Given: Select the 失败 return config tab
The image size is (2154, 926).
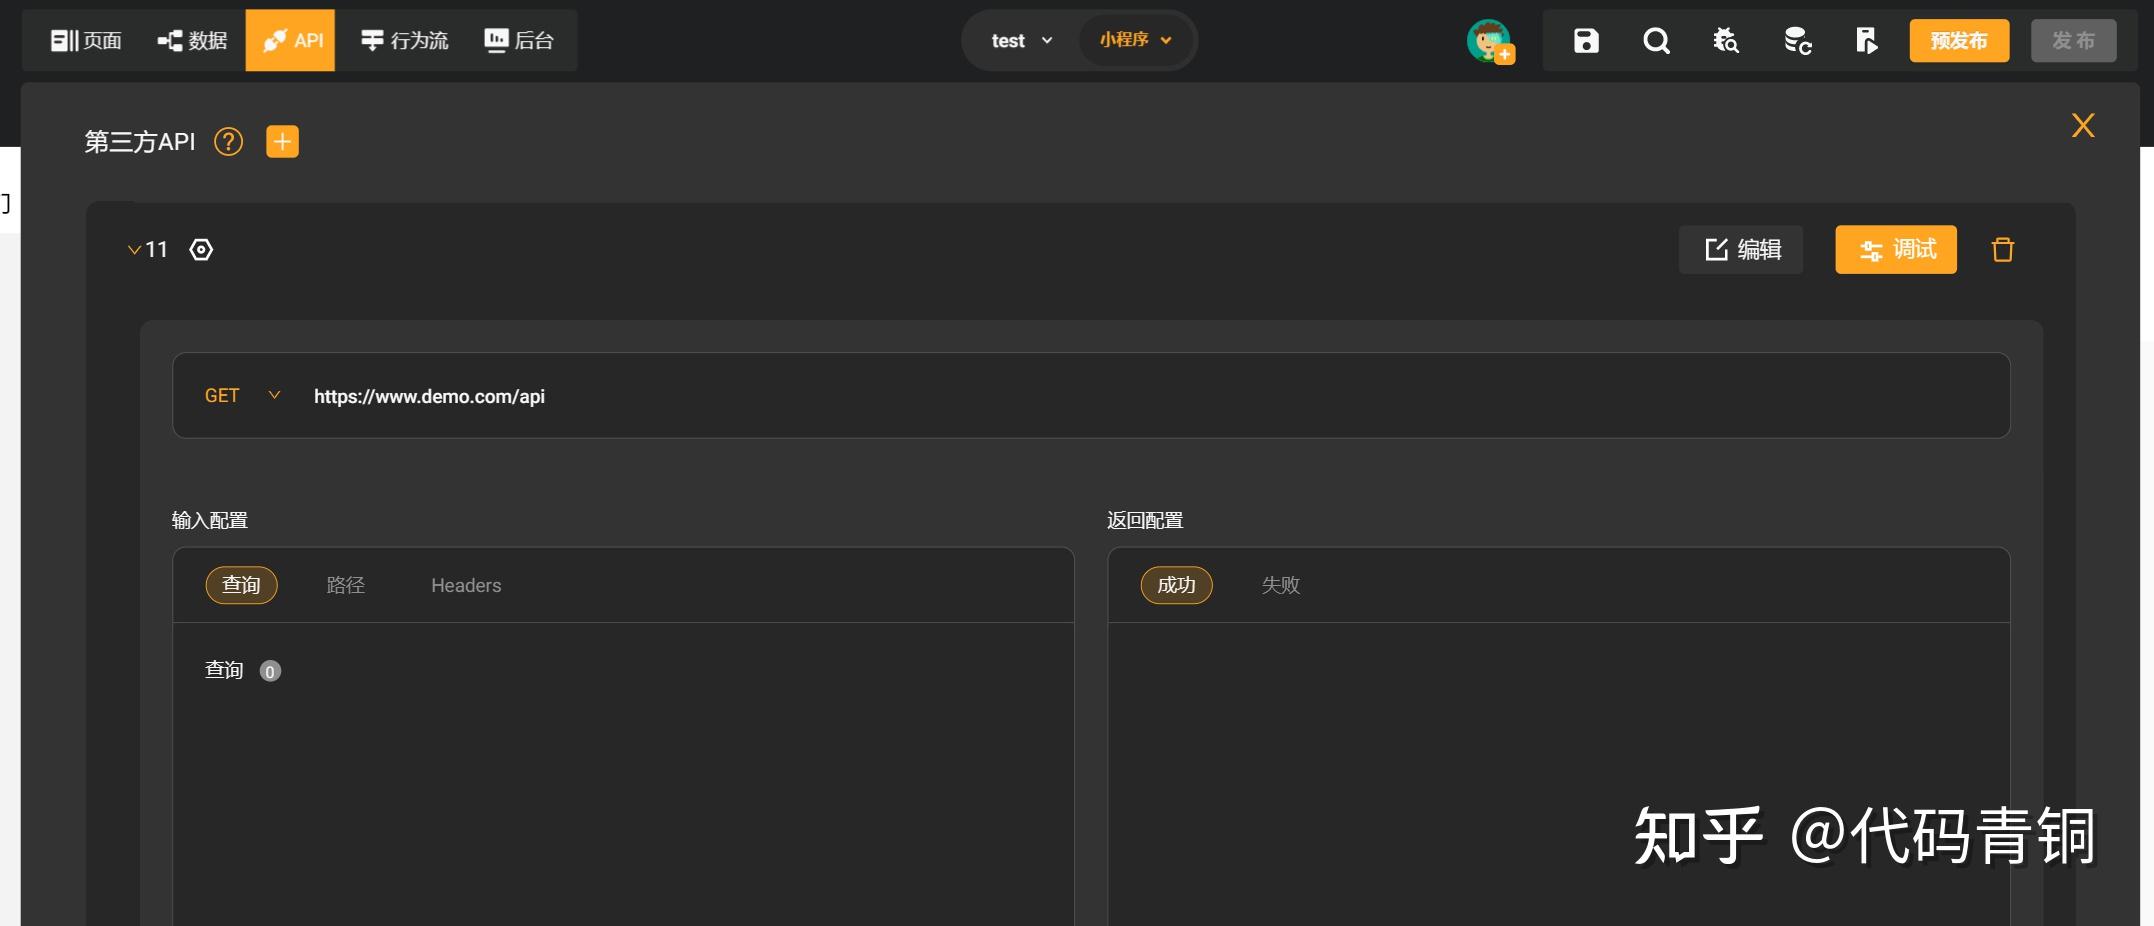Looking at the screenshot, I should pyautogui.click(x=1280, y=586).
